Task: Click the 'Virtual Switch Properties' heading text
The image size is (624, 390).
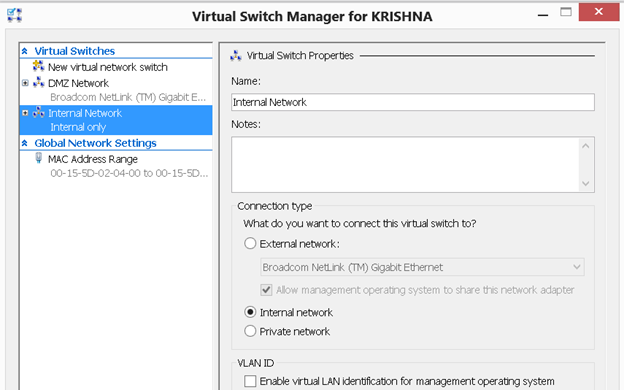Action: (x=300, y=56)
